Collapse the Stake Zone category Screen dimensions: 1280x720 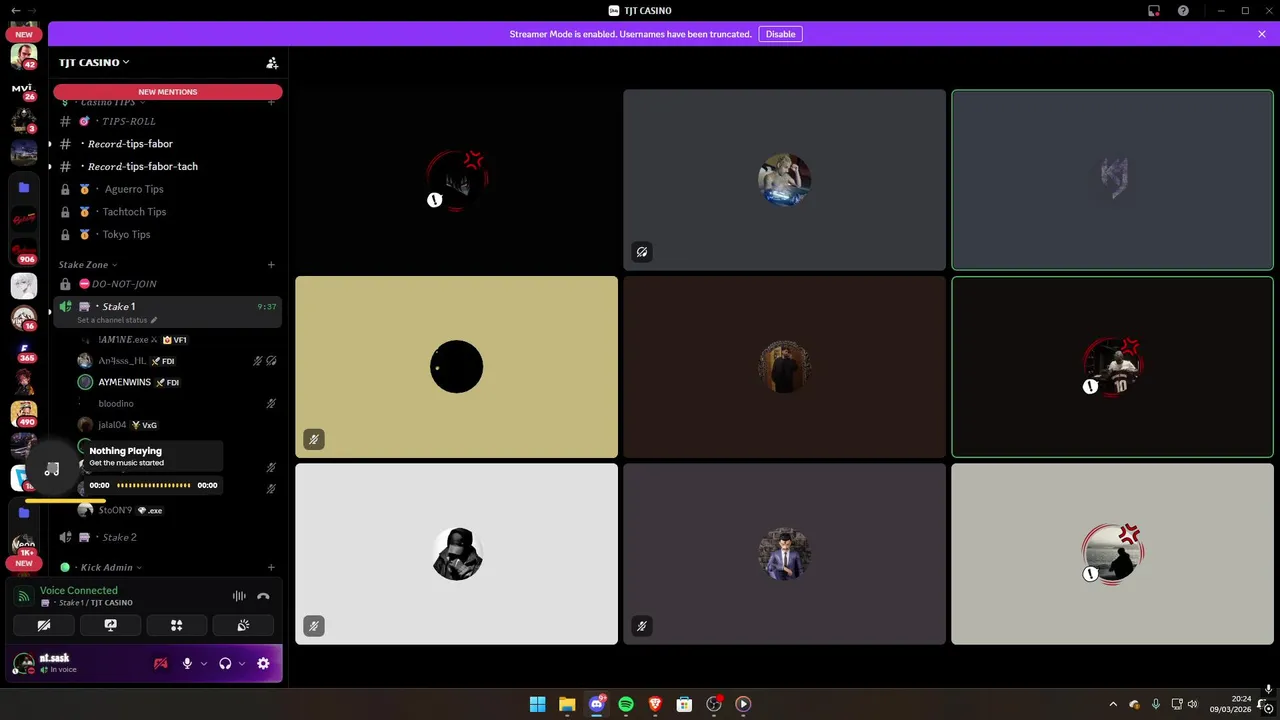click(88, 265)
